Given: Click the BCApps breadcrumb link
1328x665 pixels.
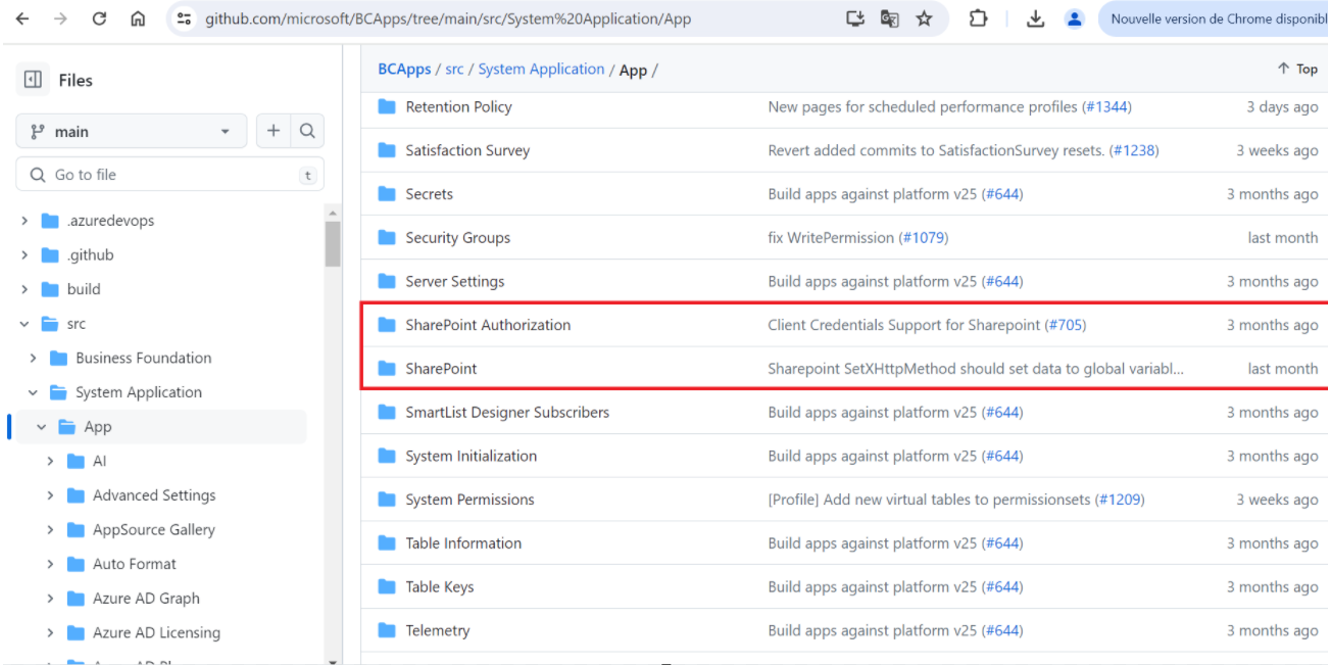Looking at the screenshot, I should 404,69.
